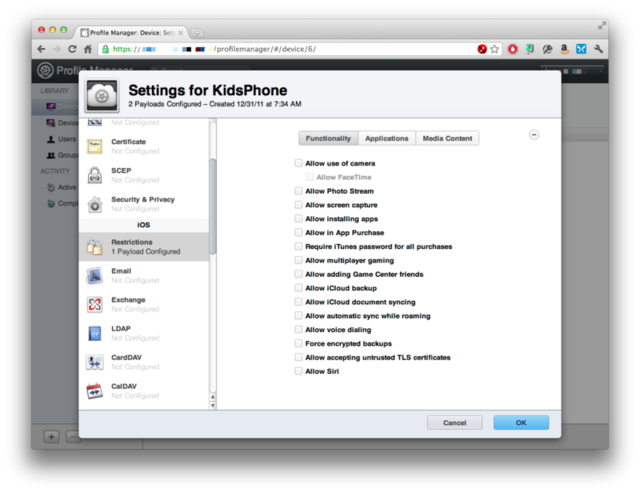Remove payload with minus circle button

pos(534,135)
